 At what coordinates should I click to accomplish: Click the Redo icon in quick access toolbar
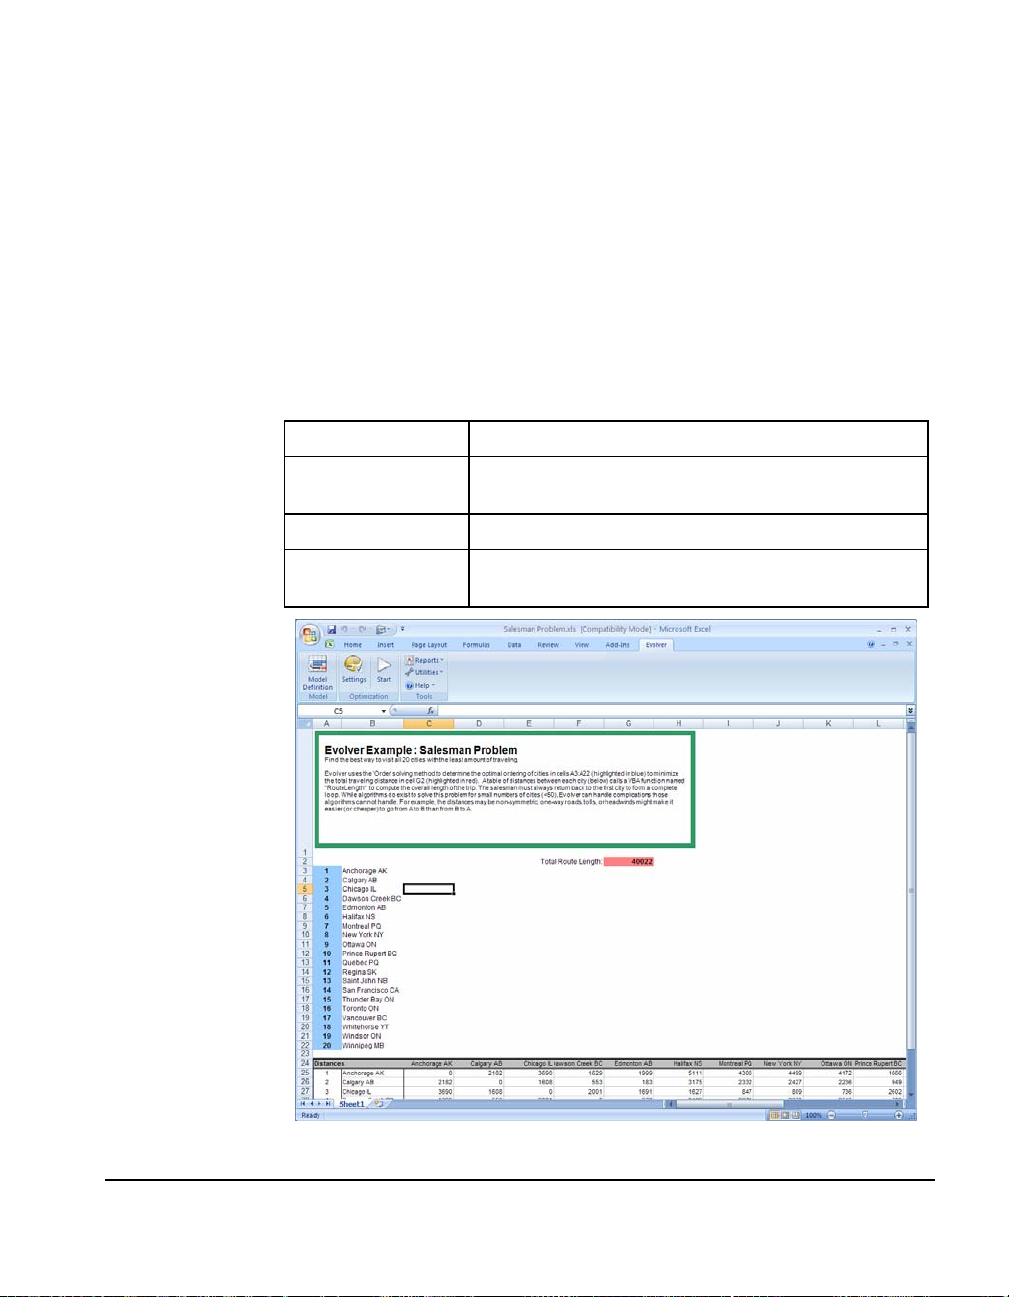(x=362, y=630)
